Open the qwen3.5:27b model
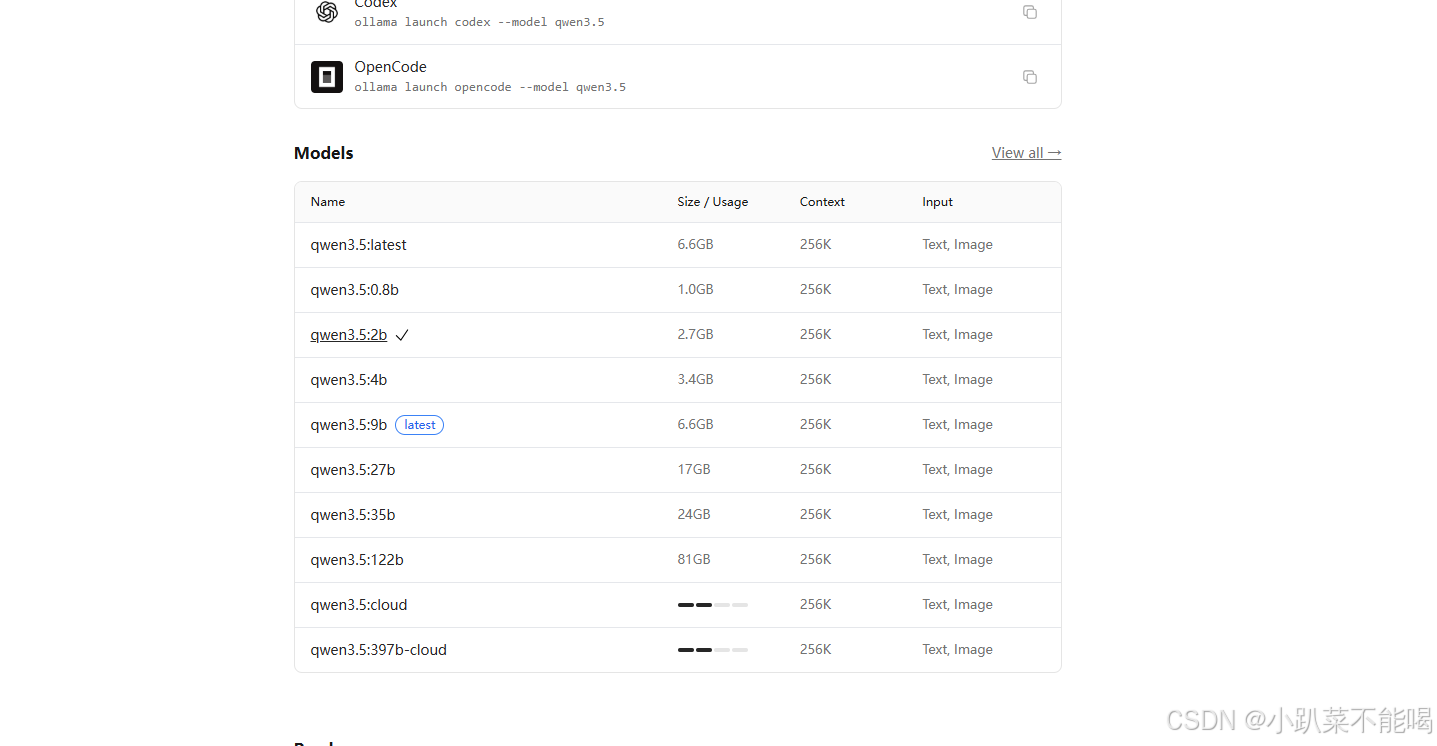This screenshot has width=1437, height=746. [353, 470]
